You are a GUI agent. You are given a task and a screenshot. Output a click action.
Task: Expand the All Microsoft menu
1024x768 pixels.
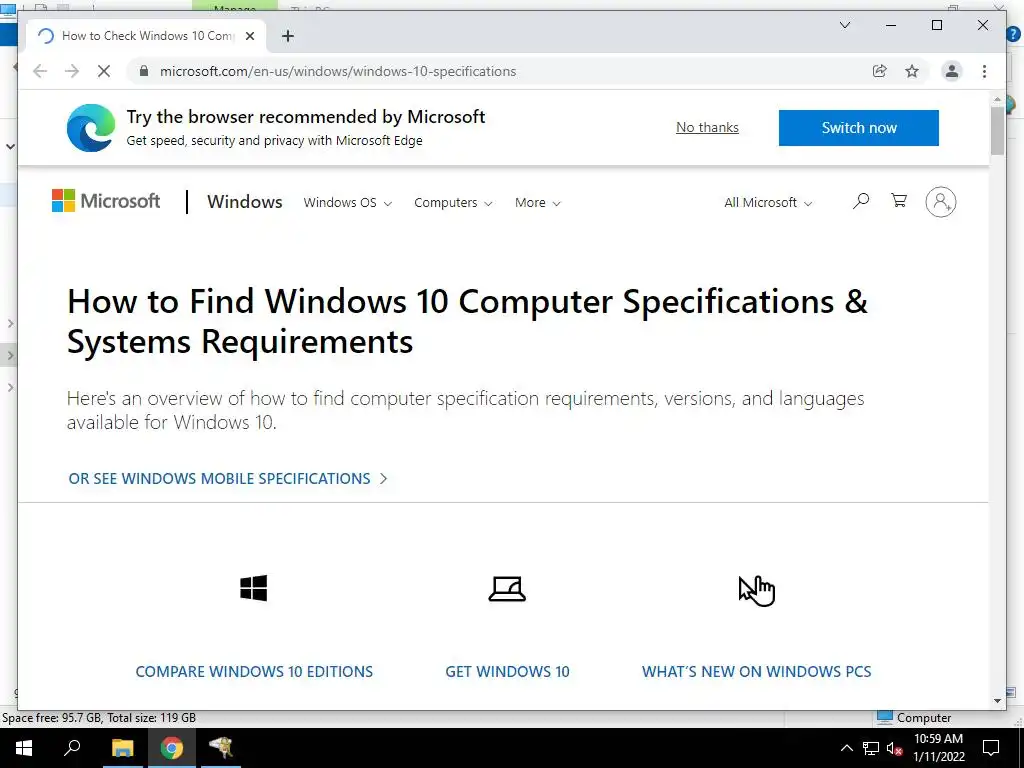[767, 202]
